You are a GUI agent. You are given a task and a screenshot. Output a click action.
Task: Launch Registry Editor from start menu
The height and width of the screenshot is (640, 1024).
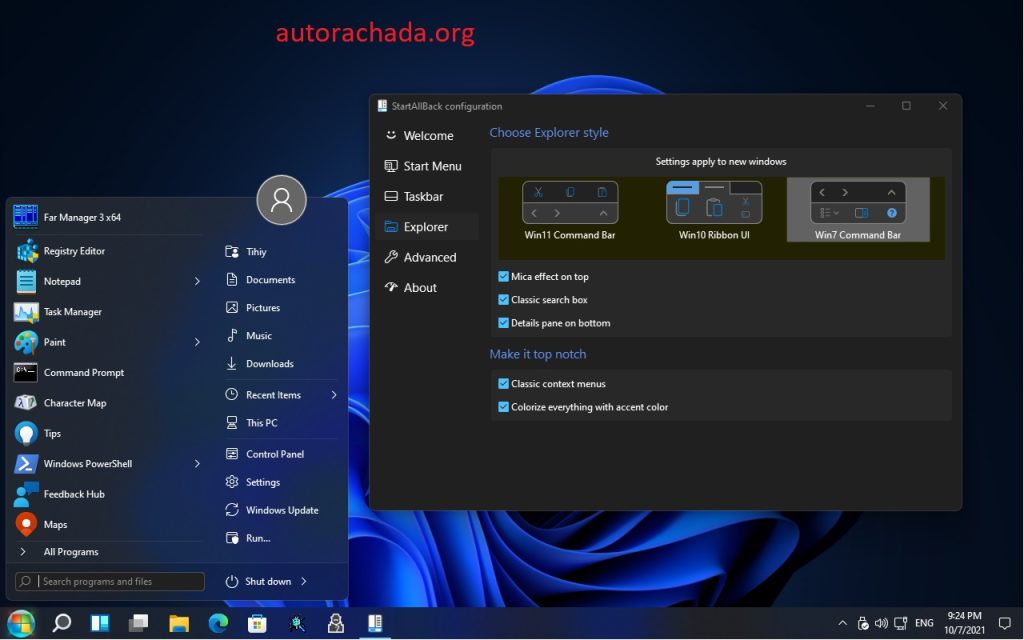tap(108, 251)
